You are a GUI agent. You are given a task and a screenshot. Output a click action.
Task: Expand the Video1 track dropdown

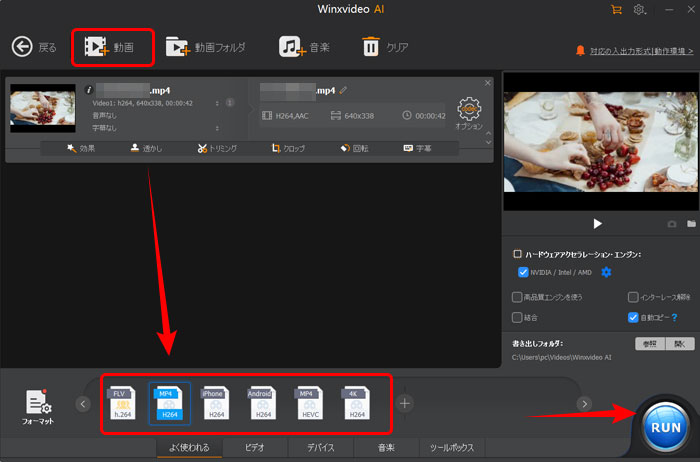click(218, 102)
